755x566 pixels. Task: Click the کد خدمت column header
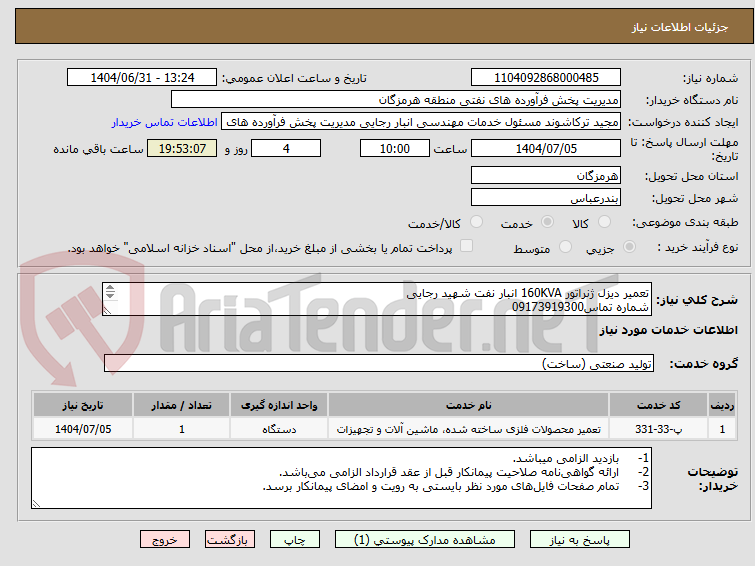[658, 405]
